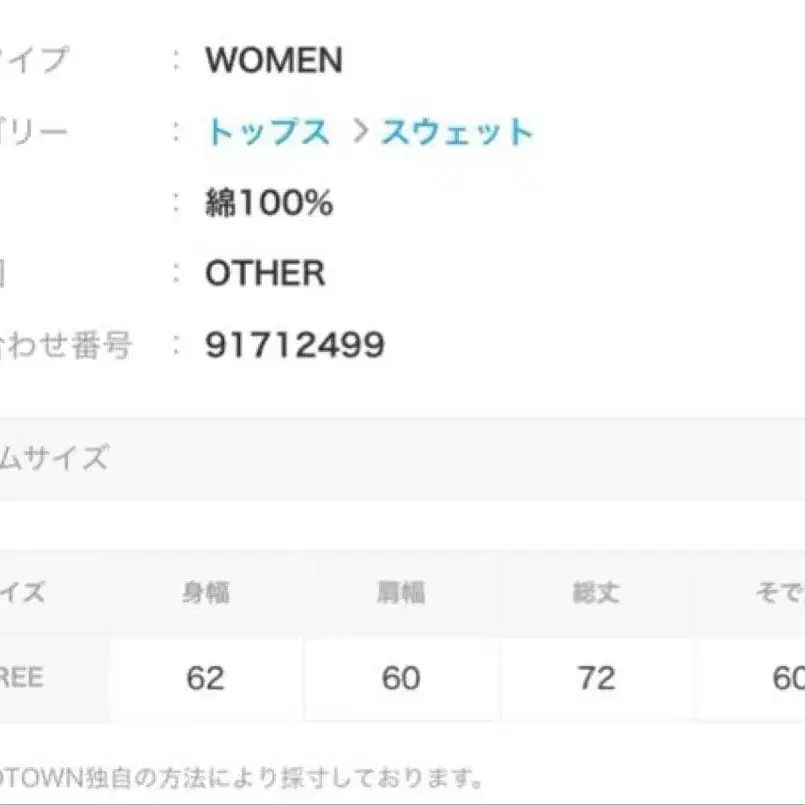Open the スウェット category link

click(456, 130)
